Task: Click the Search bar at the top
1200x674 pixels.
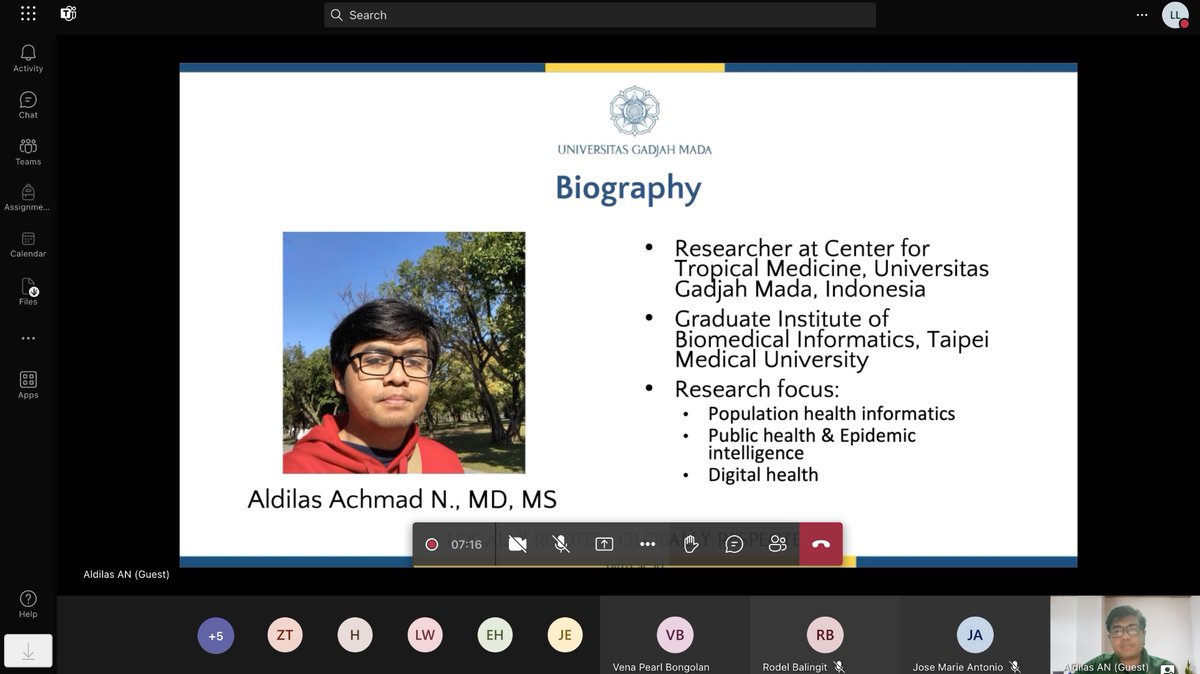Action: click(x=599, y=14)
